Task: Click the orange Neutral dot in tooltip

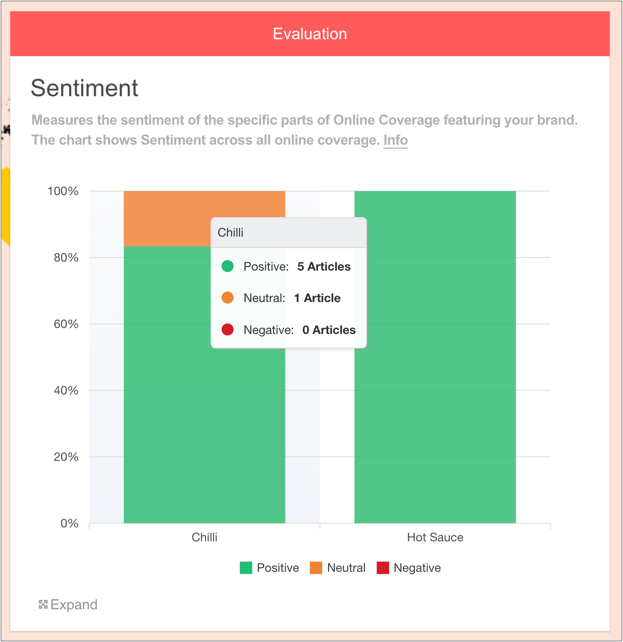Action: pos(228,297)
